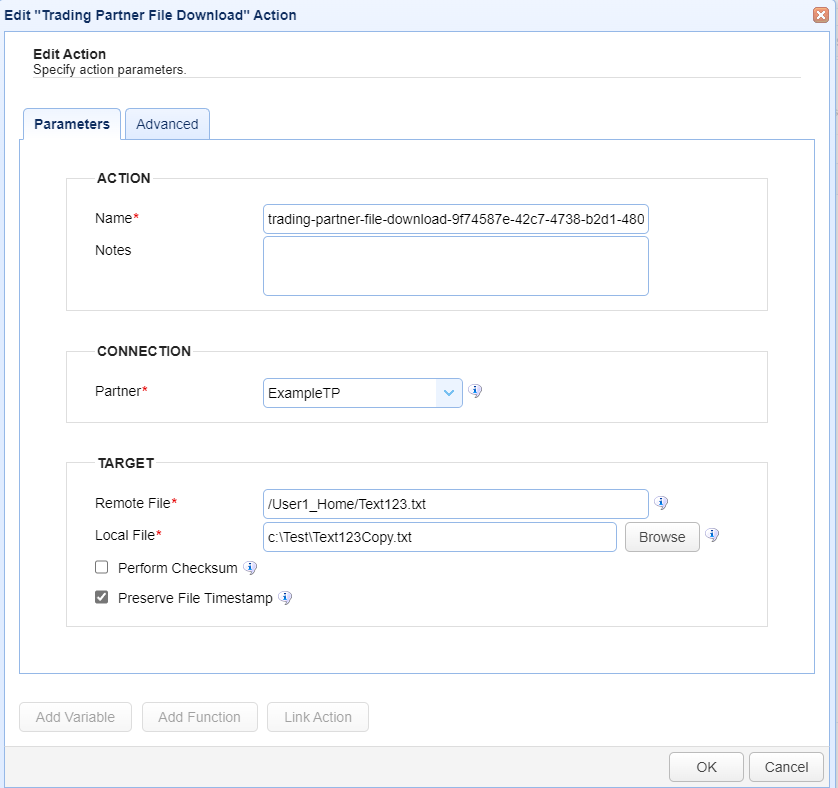Confirm with the OK button
The height and width of the screenshot is (788, 838).
pyautogui.click(x=706, y=767)
